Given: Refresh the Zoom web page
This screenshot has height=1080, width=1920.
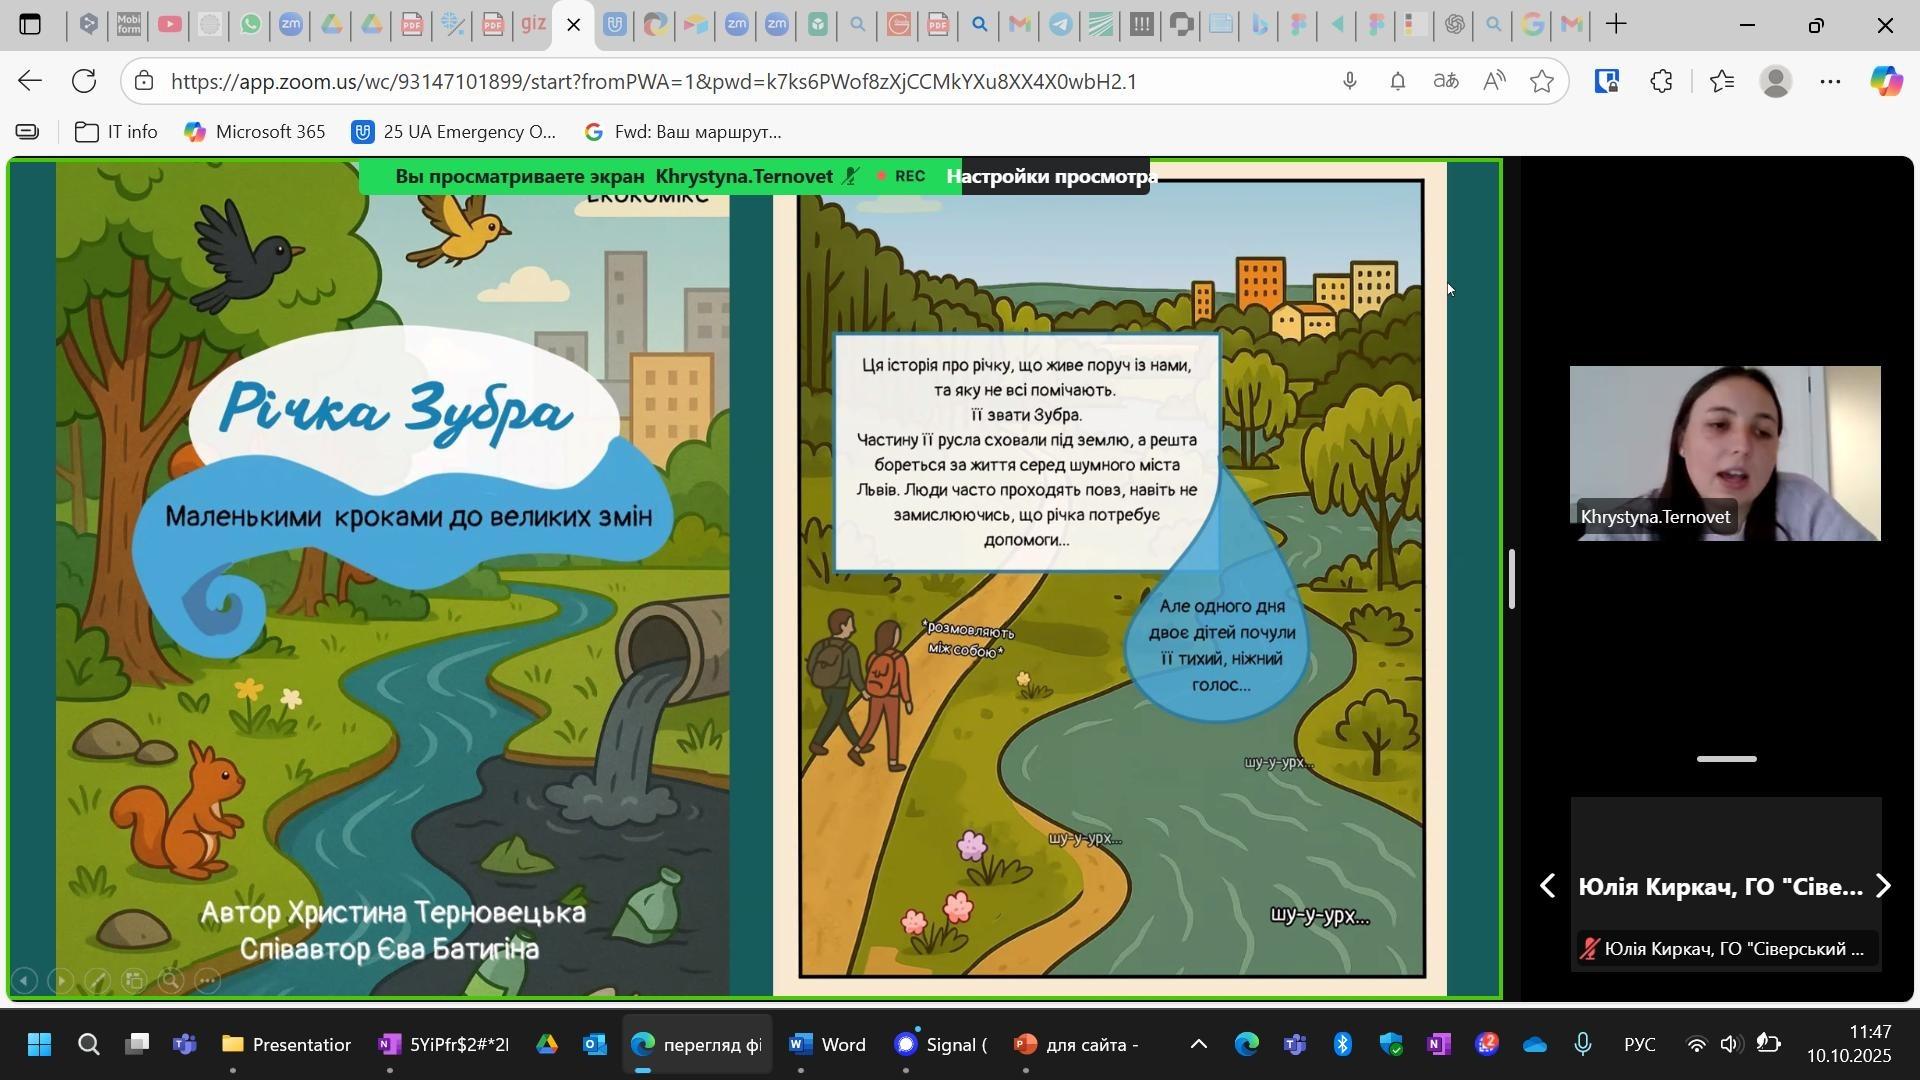Looking at the screenshot, I should pos(84,81).
